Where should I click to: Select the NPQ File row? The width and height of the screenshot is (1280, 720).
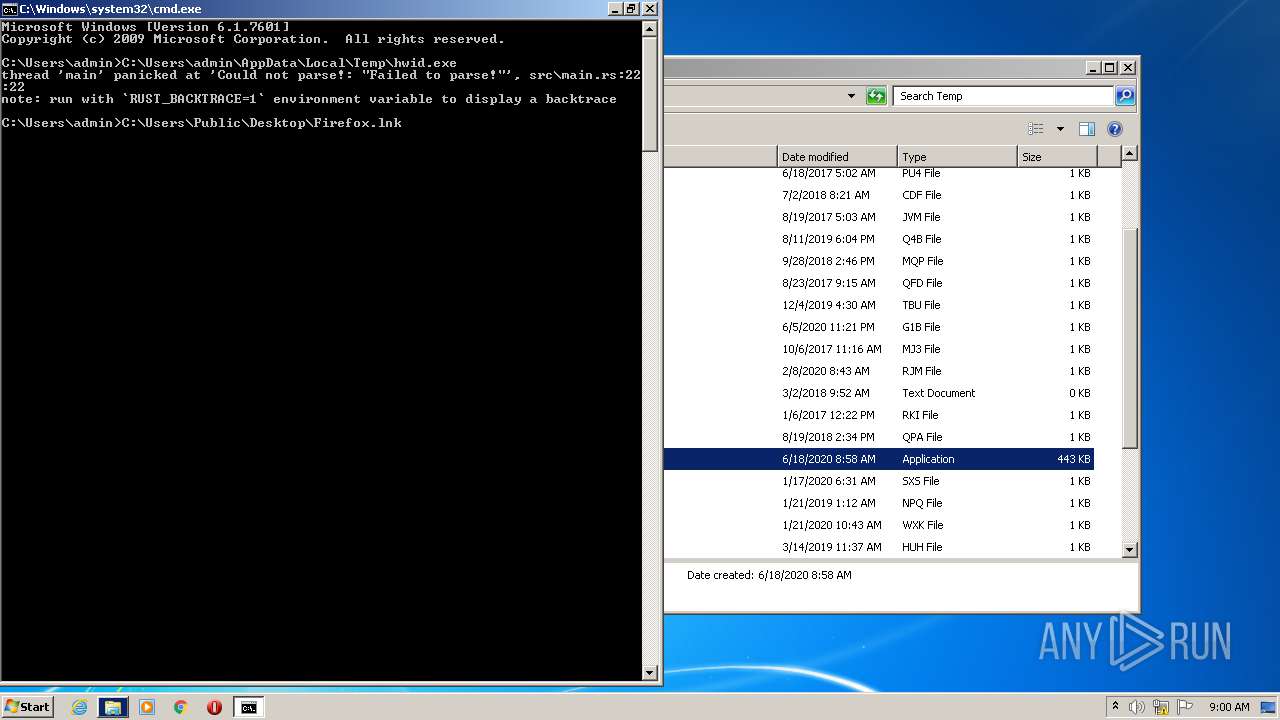pyautogui.click(x=879, y=503)
